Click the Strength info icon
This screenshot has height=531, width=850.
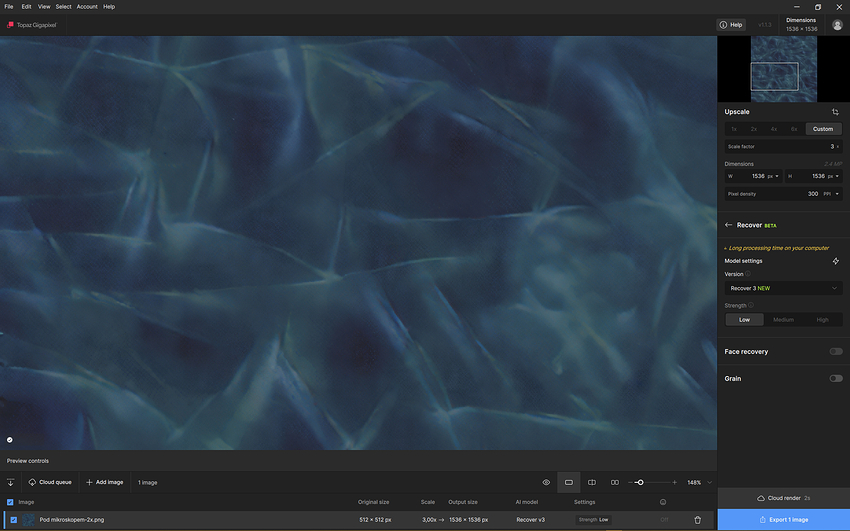tap(751, 305)
